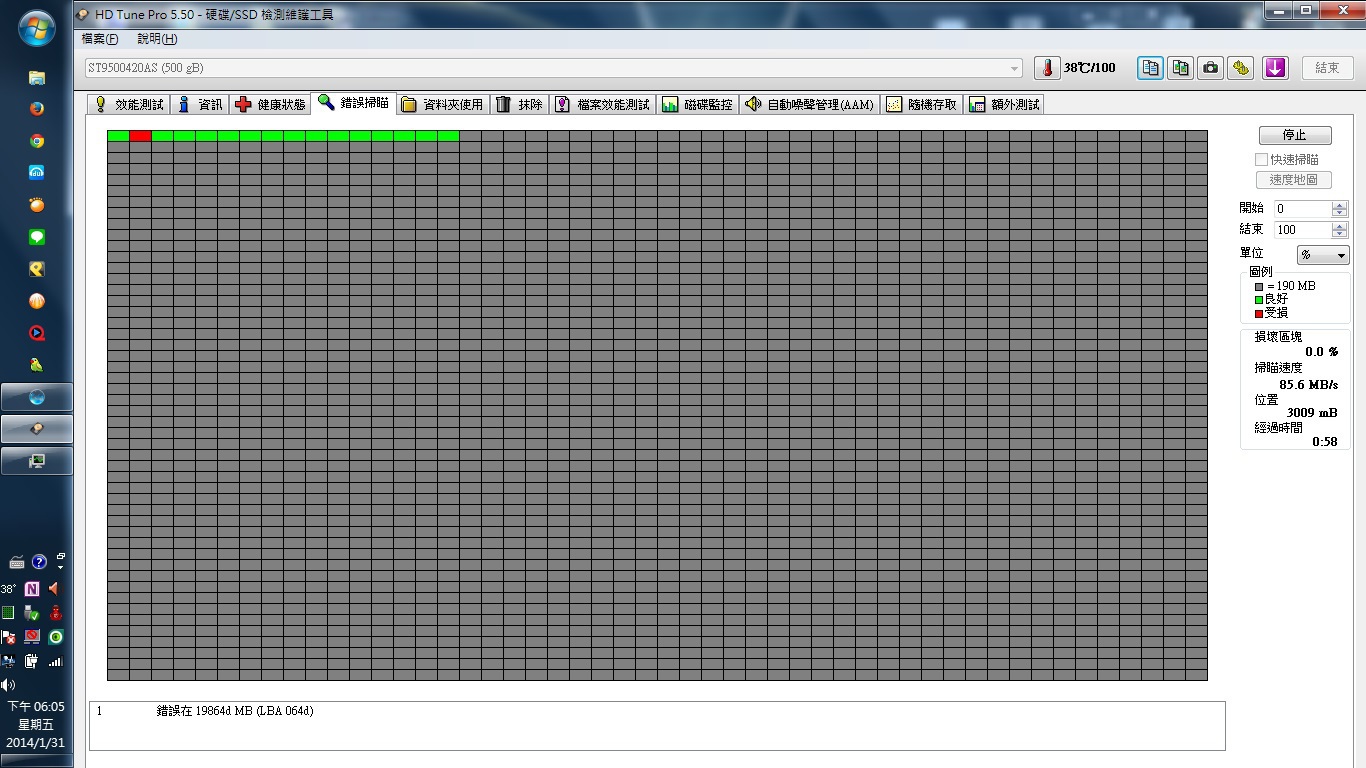Open the drive selection dropdown ST9500420AS
Viewport: 1366px width, 768px height.
coord(554,68)
